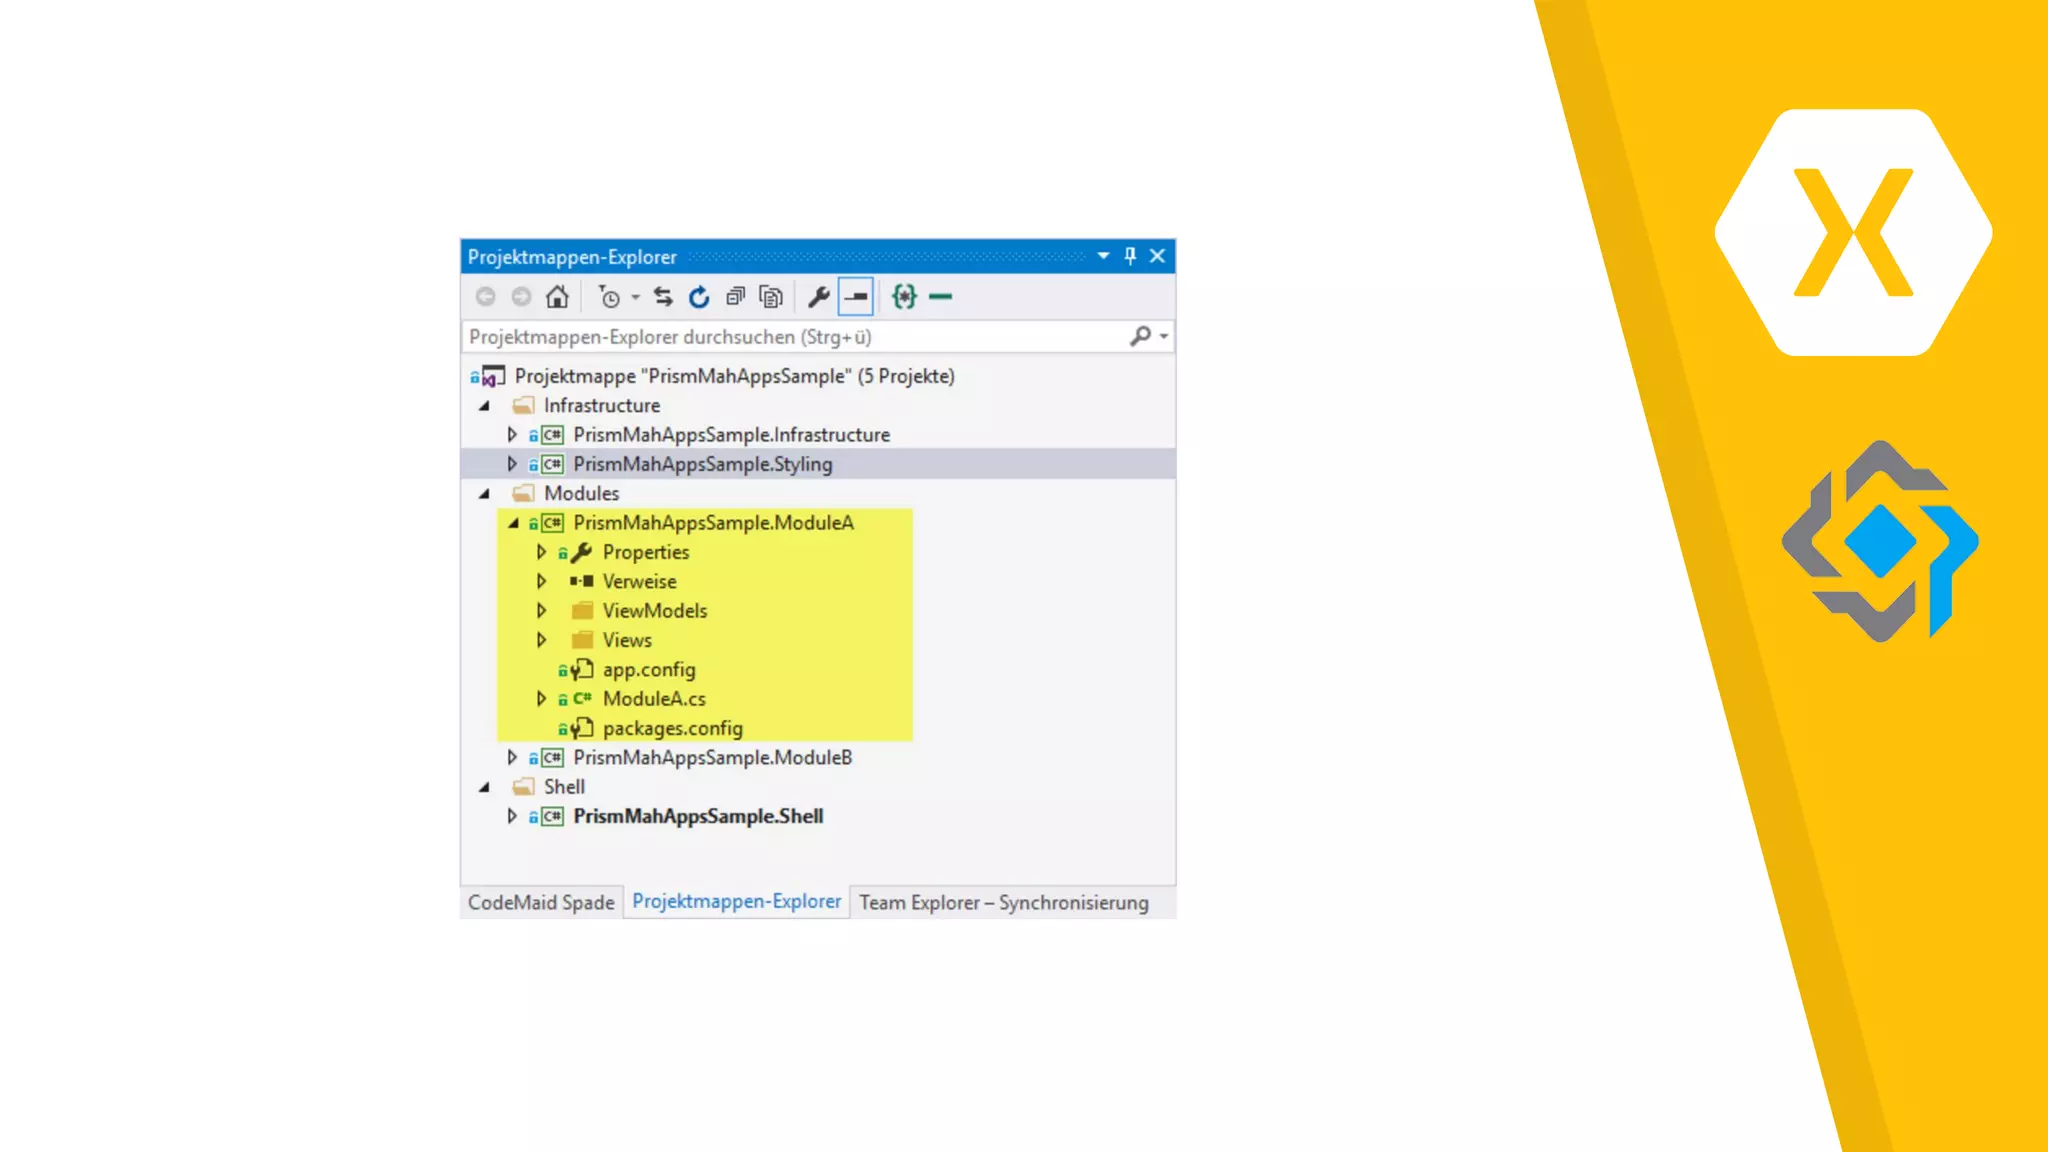
Task: Toggle auto-hide with the pin icon
Action: (x=1130, y=256)
